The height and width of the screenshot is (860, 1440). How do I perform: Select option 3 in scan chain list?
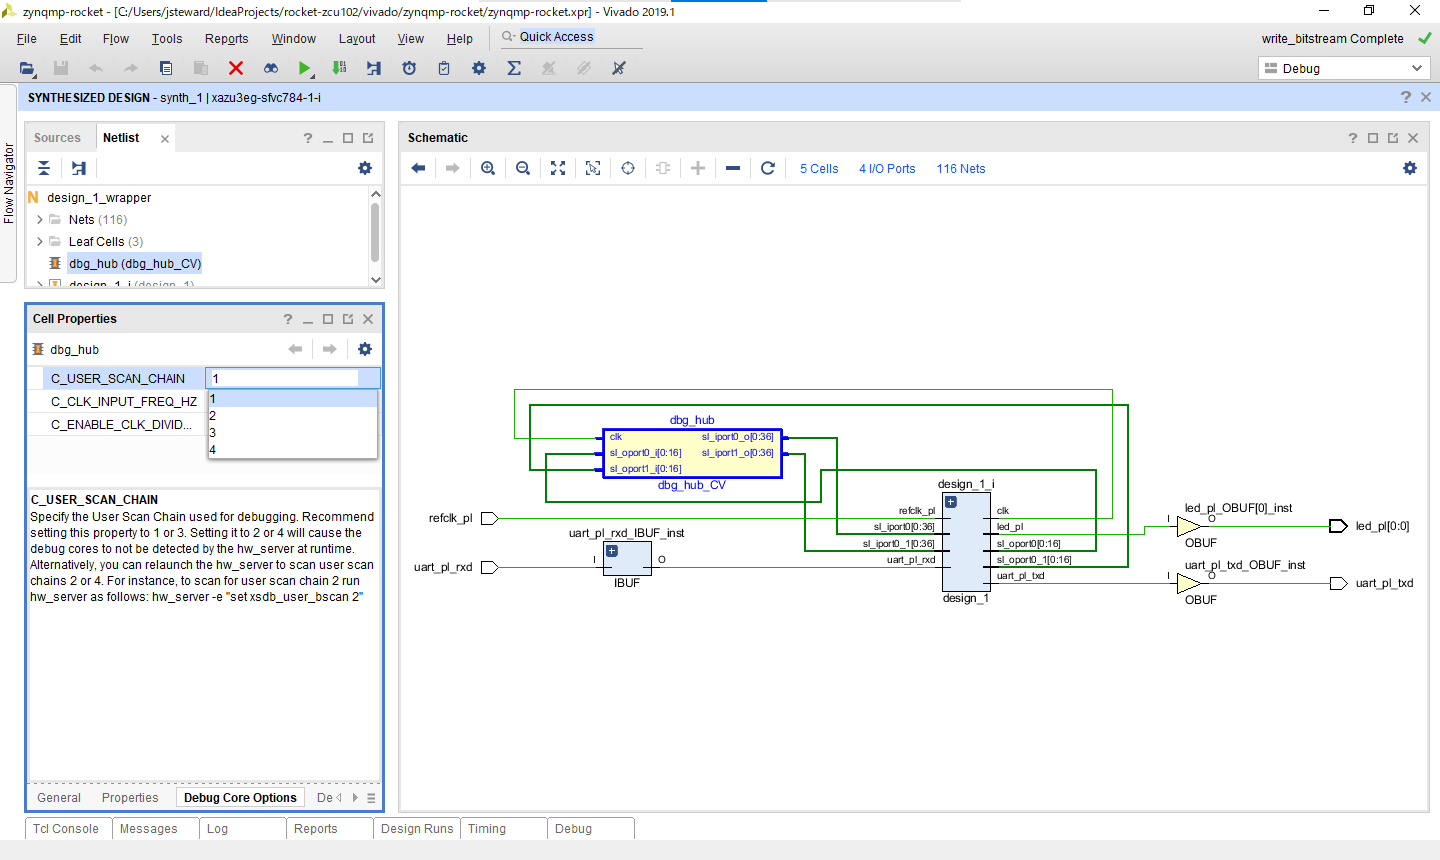[292, 433]
